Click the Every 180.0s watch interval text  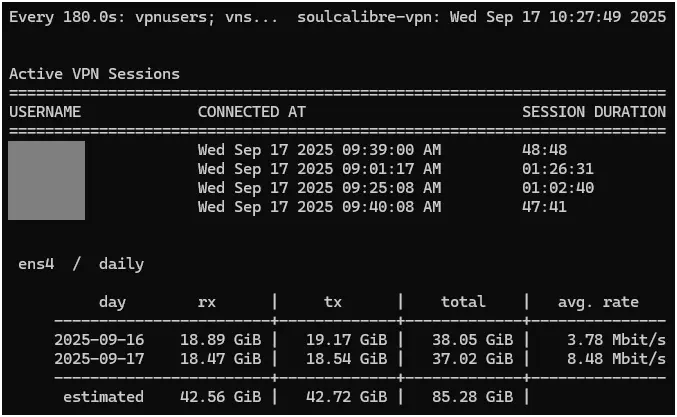tap(67, 17)
